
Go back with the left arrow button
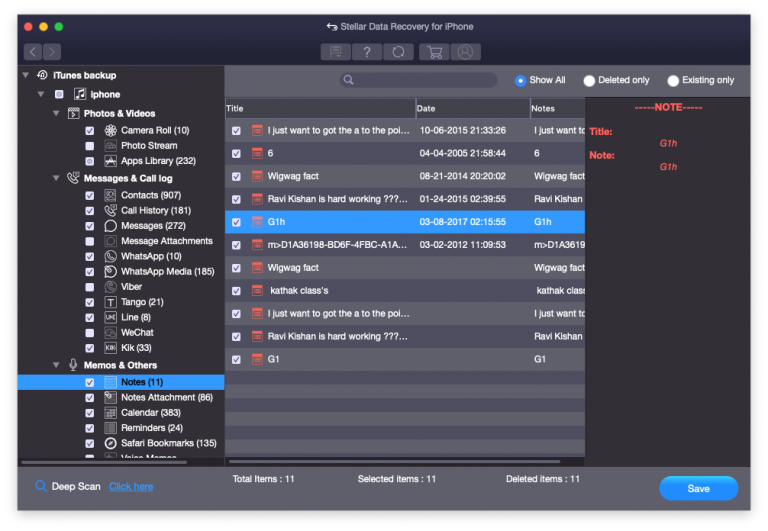(x=33, y=51)
